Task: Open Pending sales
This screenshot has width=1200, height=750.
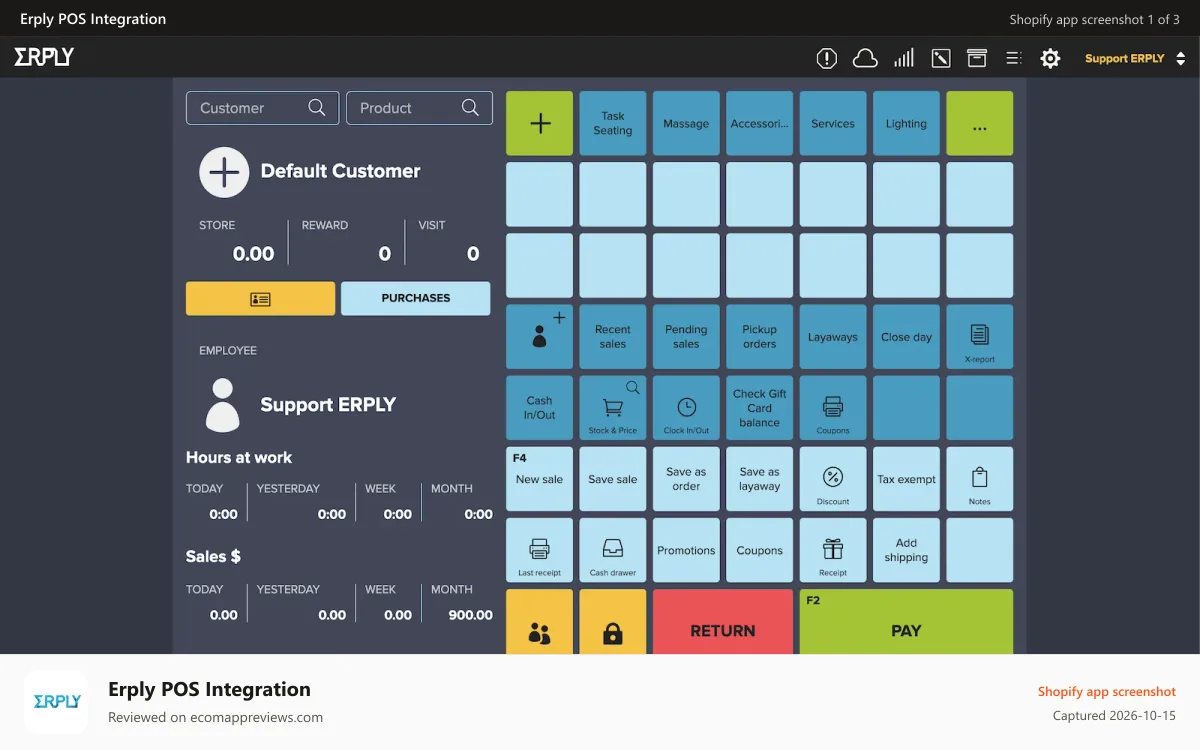Action: [686, 337]
